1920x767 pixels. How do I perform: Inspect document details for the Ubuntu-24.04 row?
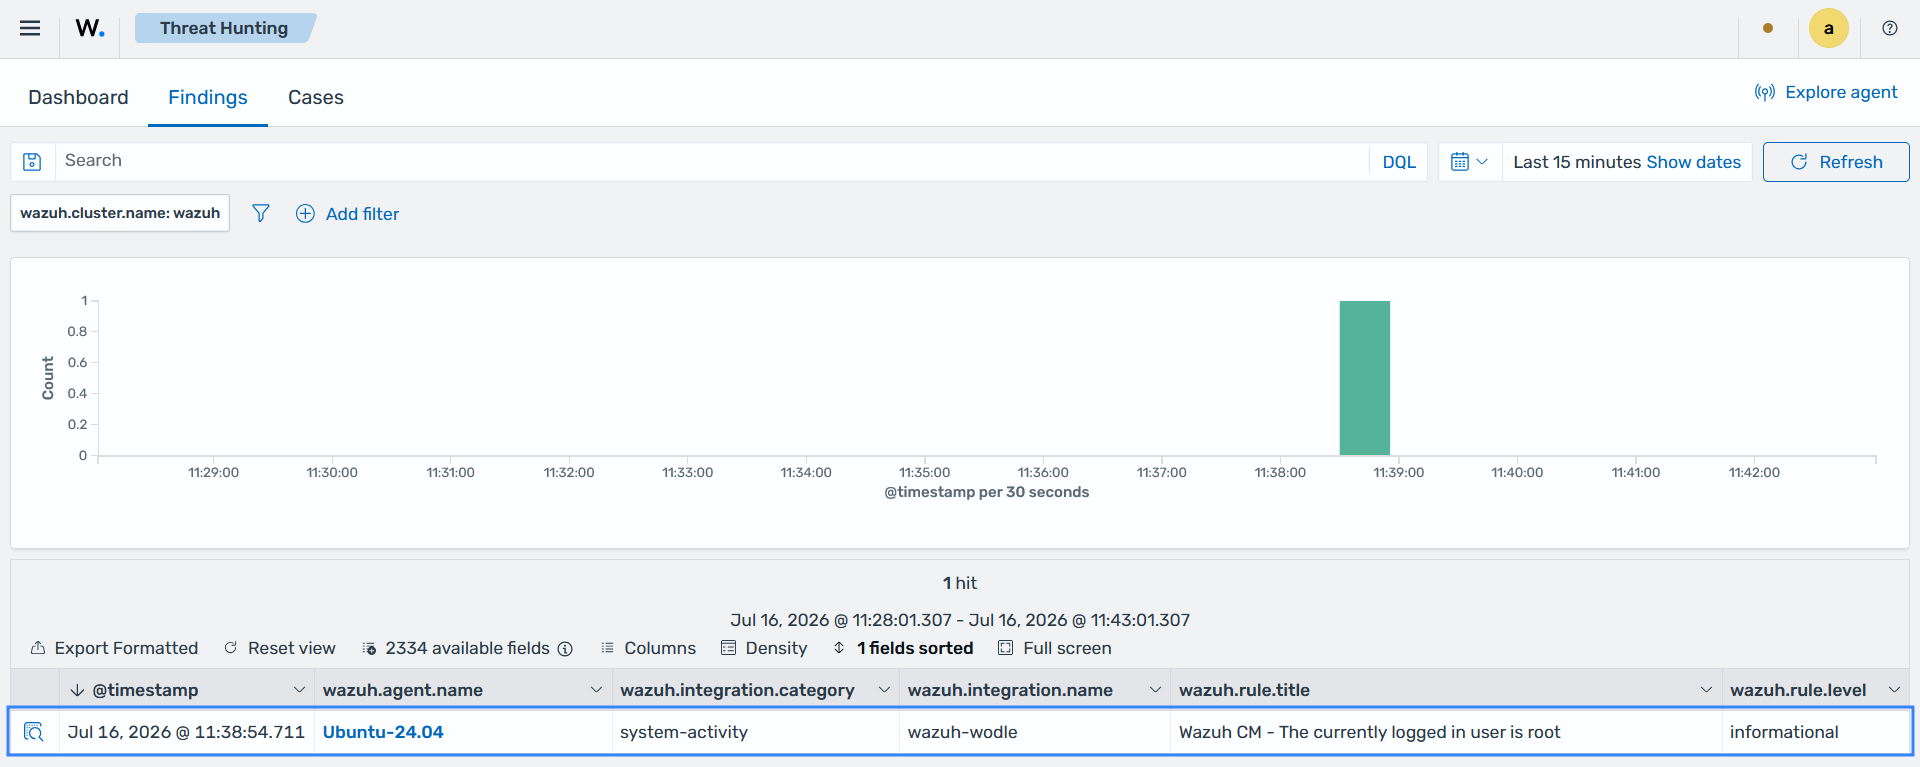[34, 732]
